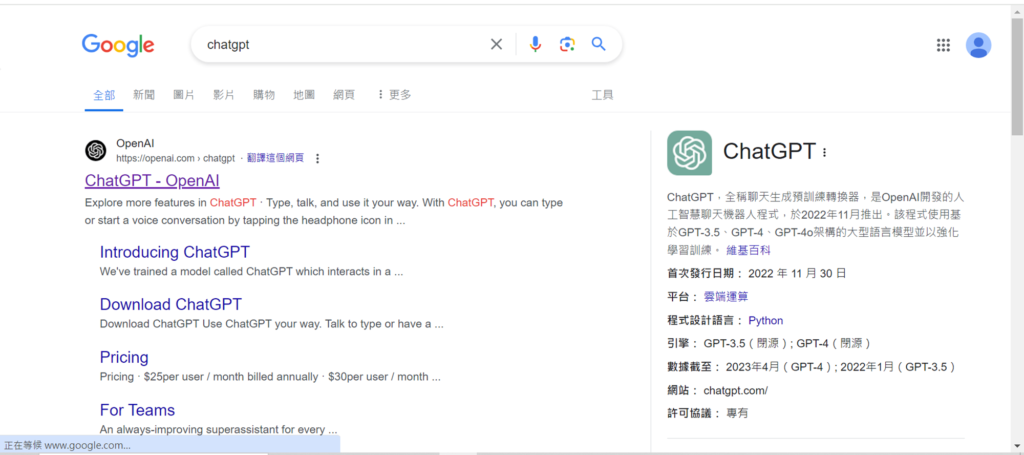This screenshot has width=1024, height=455.
Task: Open Google Lens image search
Action: tap(567, 44)
